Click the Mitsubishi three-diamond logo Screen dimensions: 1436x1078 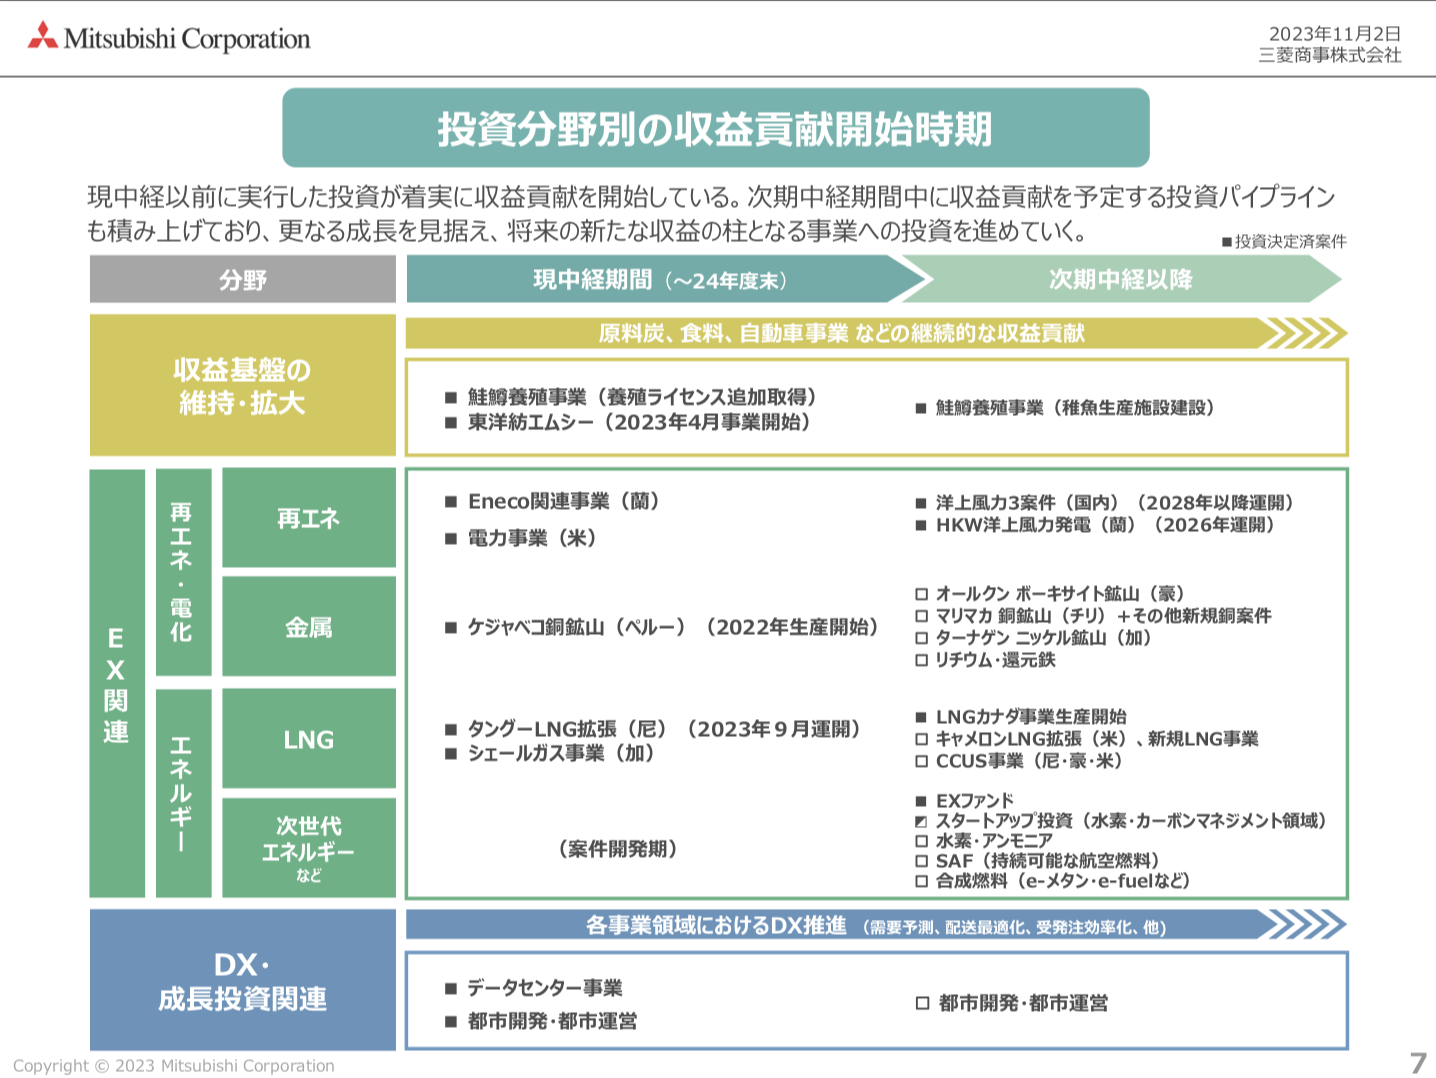click(43, 37)
